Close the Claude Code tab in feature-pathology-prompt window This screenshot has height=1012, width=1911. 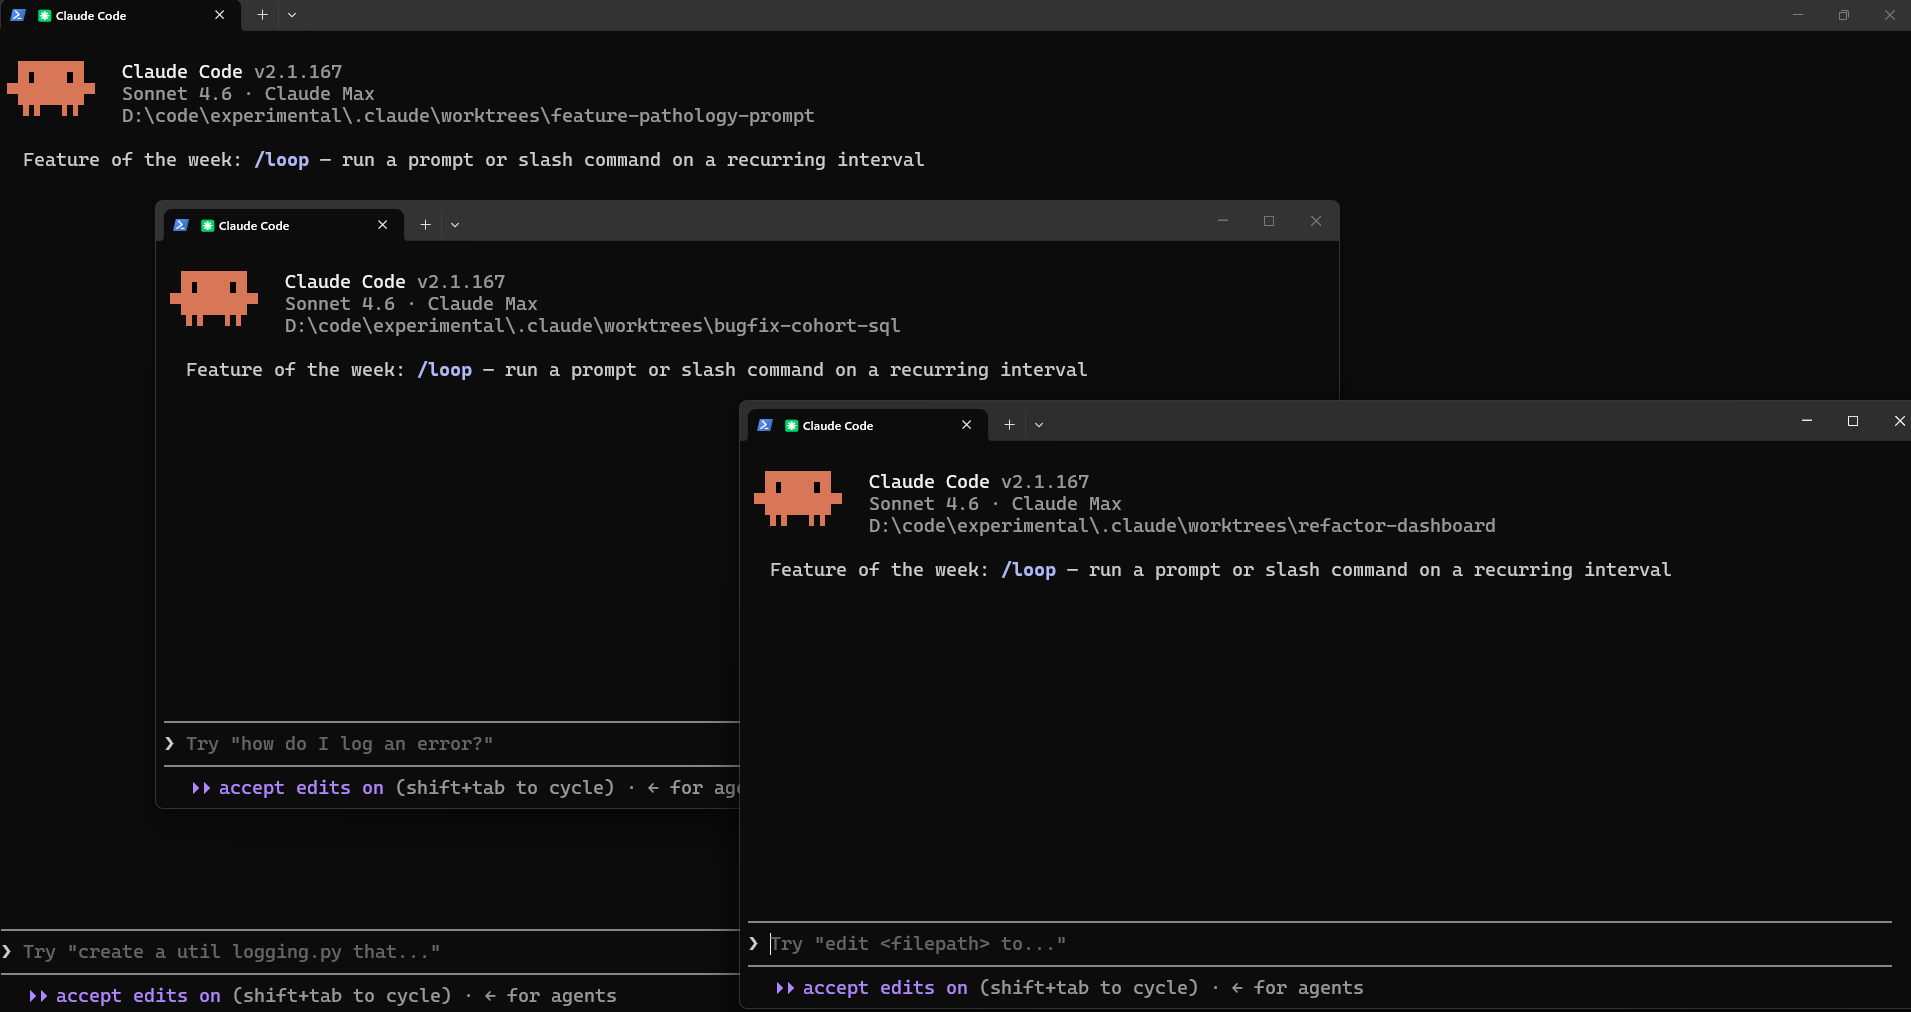click(219, 15)
